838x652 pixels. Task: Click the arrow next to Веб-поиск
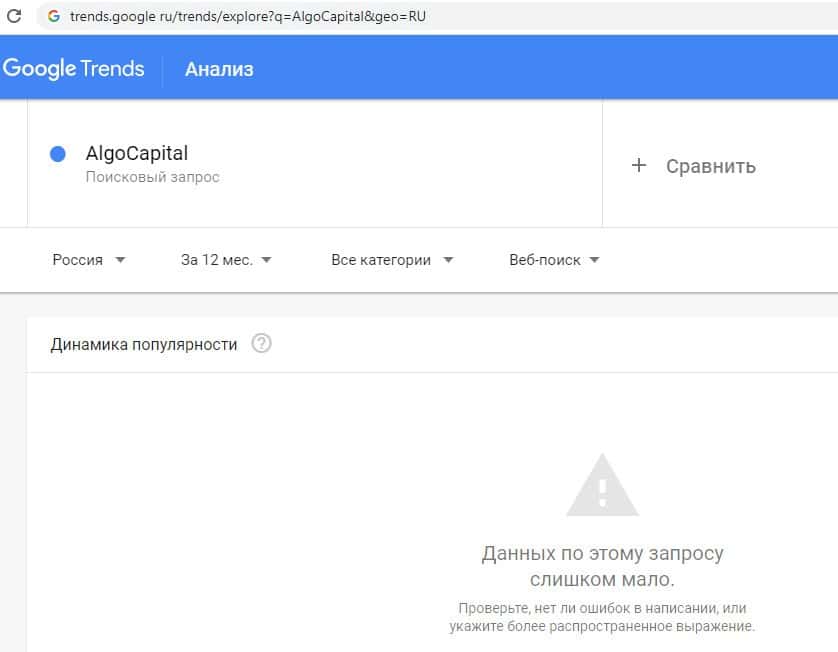[x=594, y=260]
